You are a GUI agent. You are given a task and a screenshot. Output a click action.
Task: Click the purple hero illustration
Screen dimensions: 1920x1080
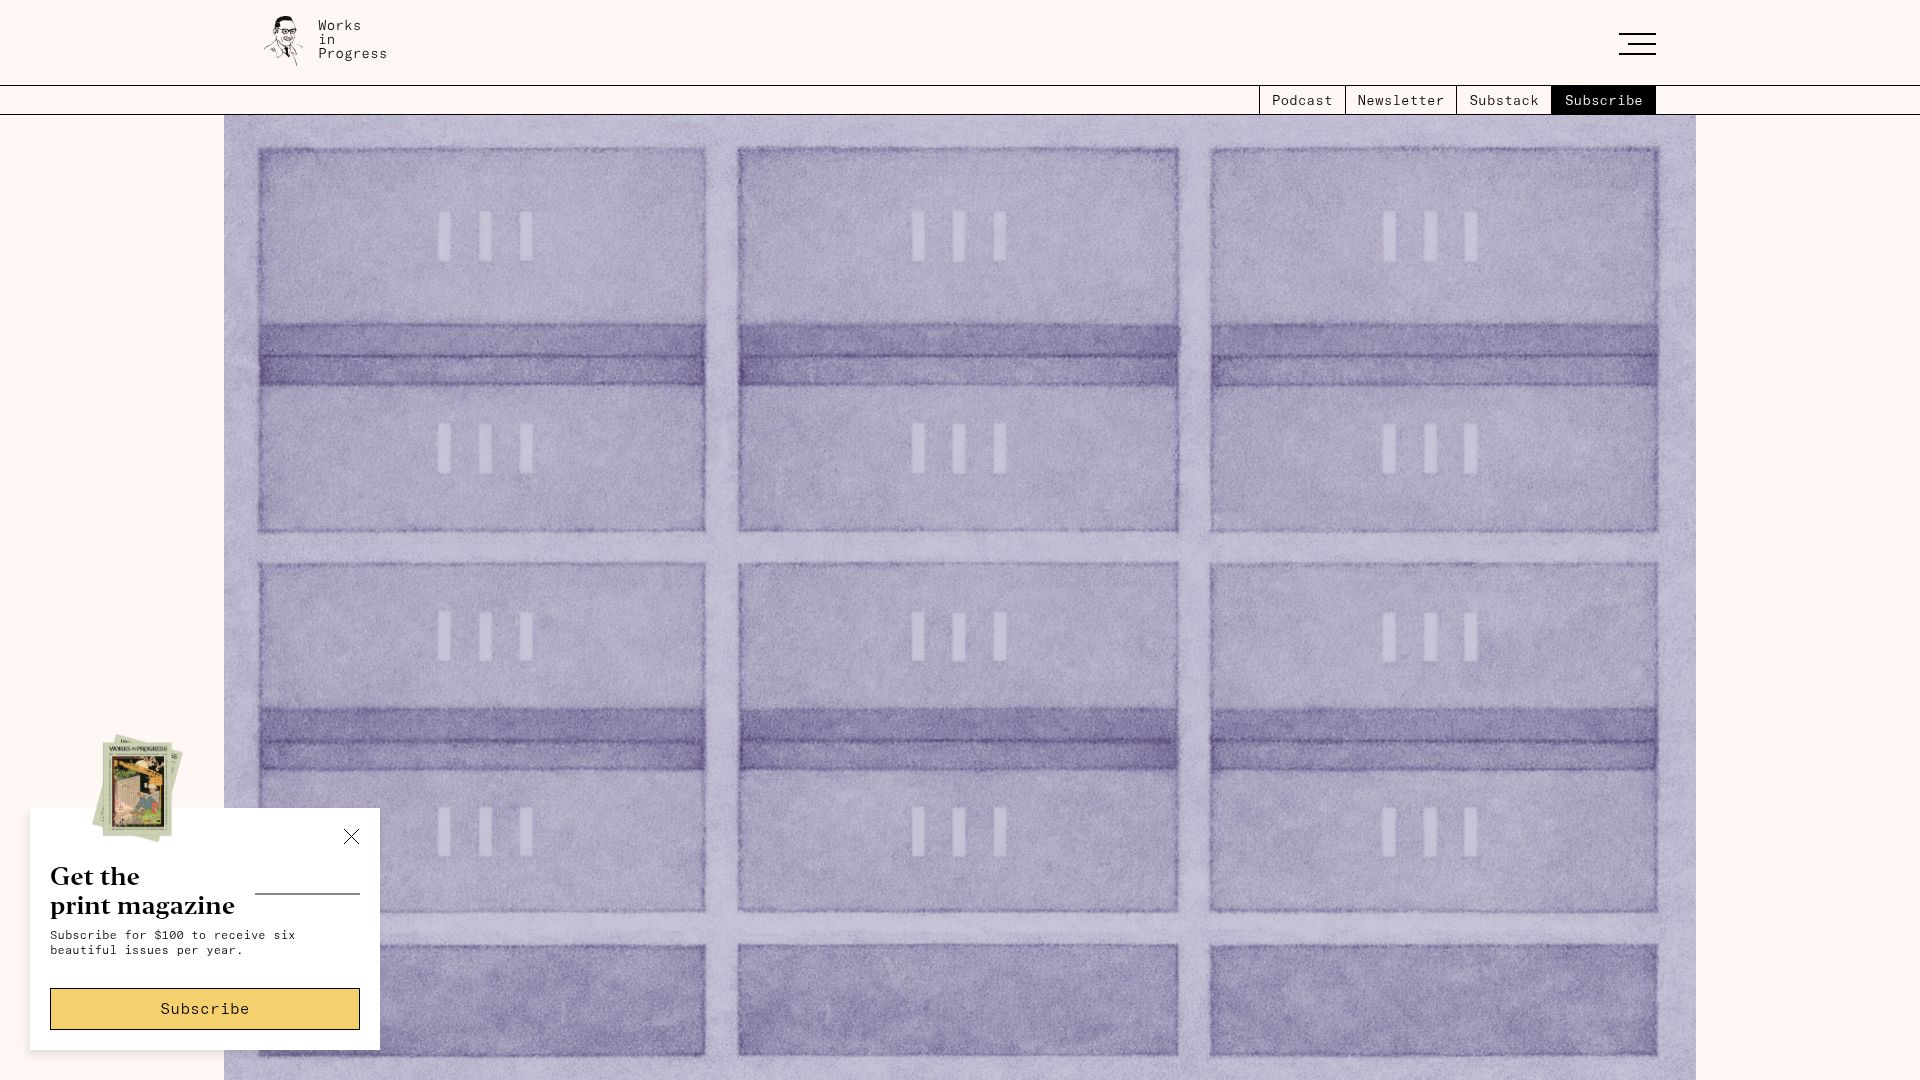(x=959, y=597)
